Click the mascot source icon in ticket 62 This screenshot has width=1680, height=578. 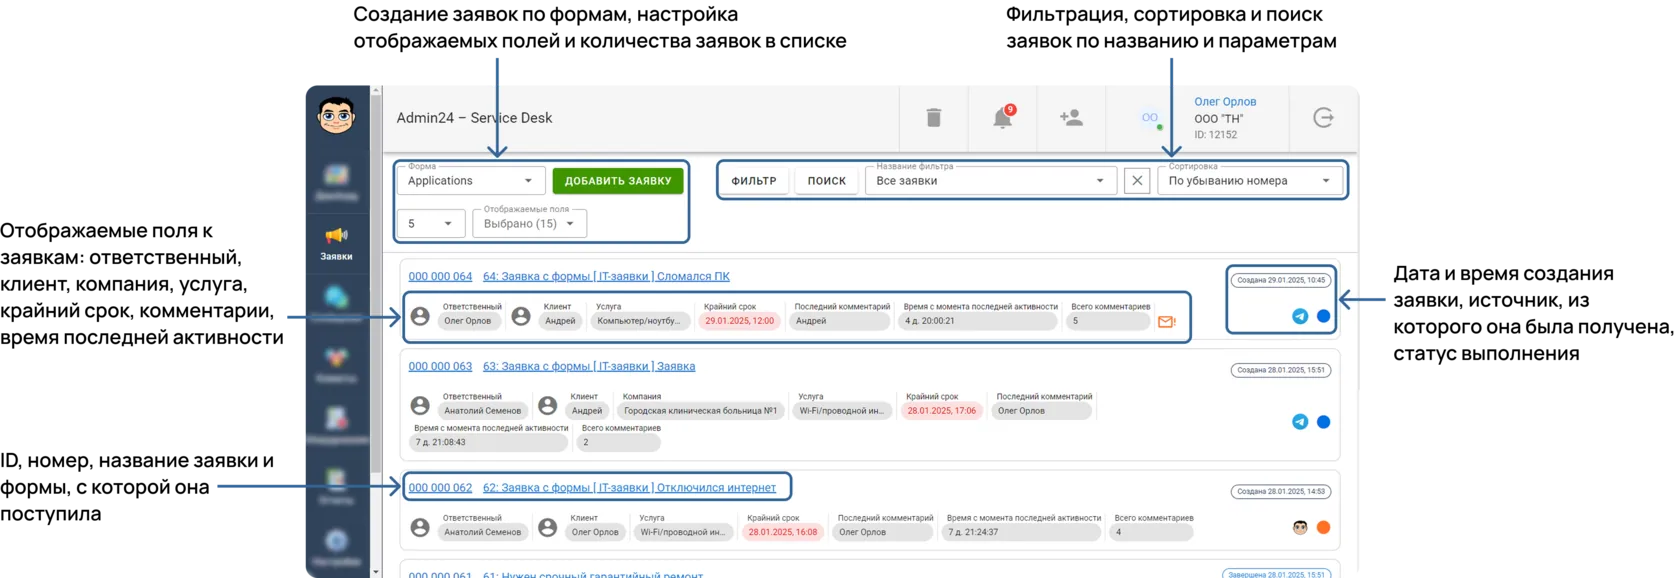click(1300, 527)
